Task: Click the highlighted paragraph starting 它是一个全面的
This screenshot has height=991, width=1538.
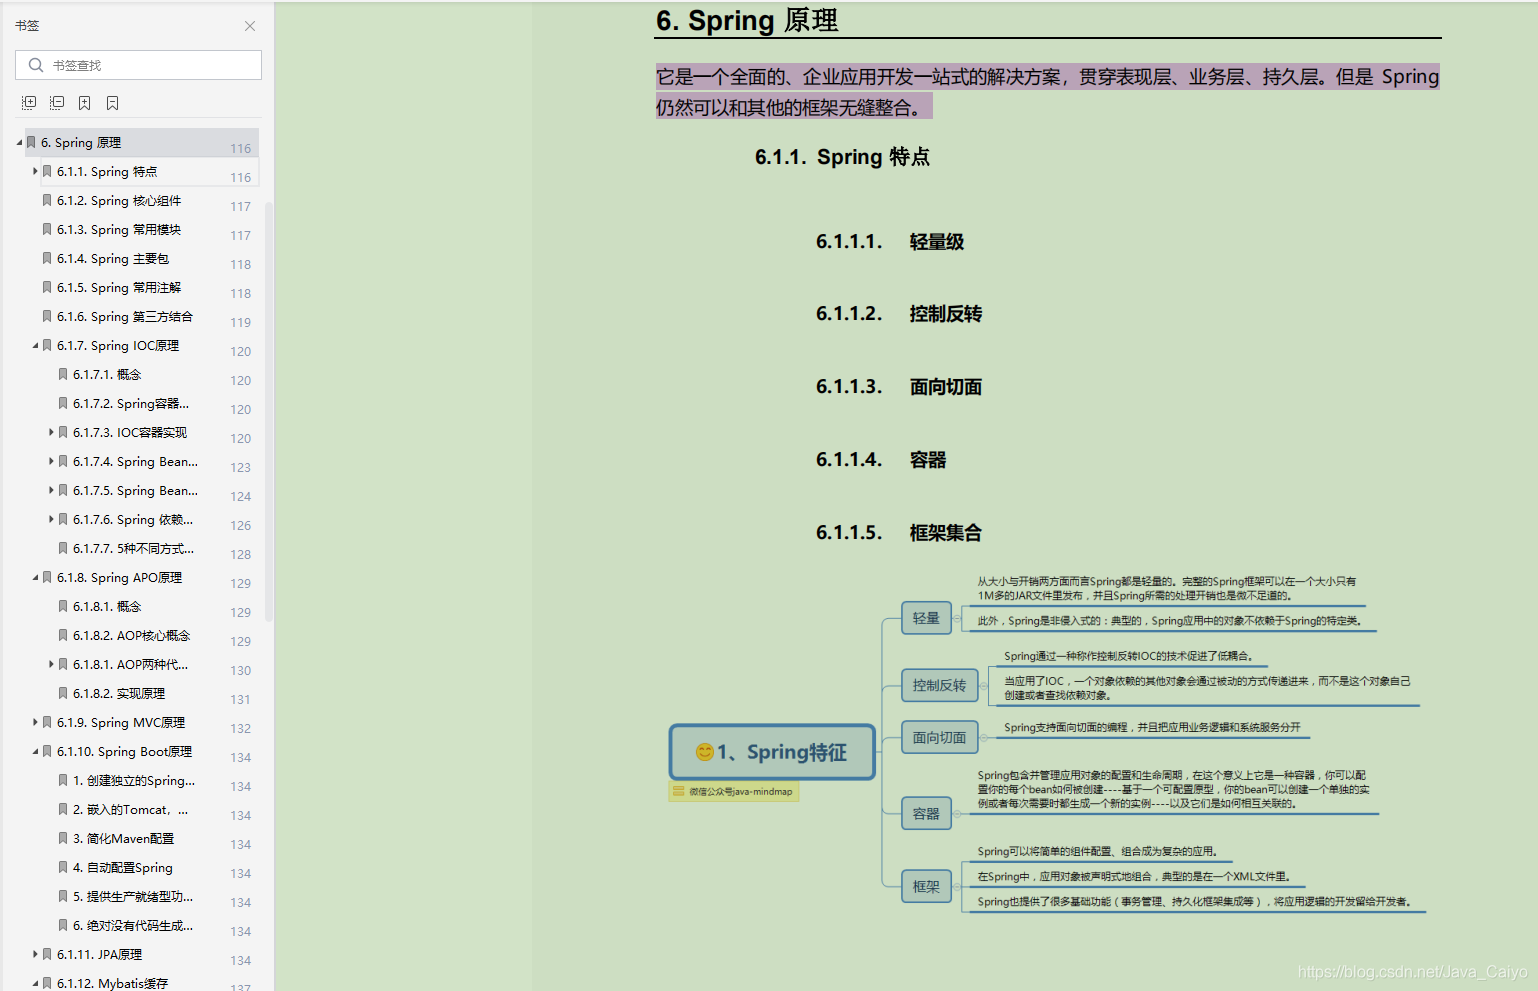Action: pos(1047,91)
